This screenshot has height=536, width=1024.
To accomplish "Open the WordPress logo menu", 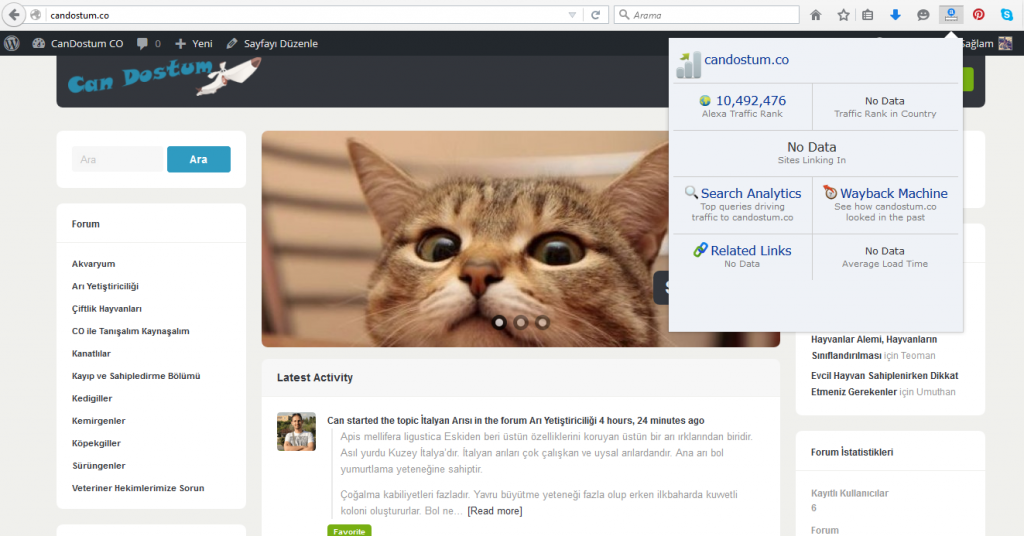I will pos(12,44).
